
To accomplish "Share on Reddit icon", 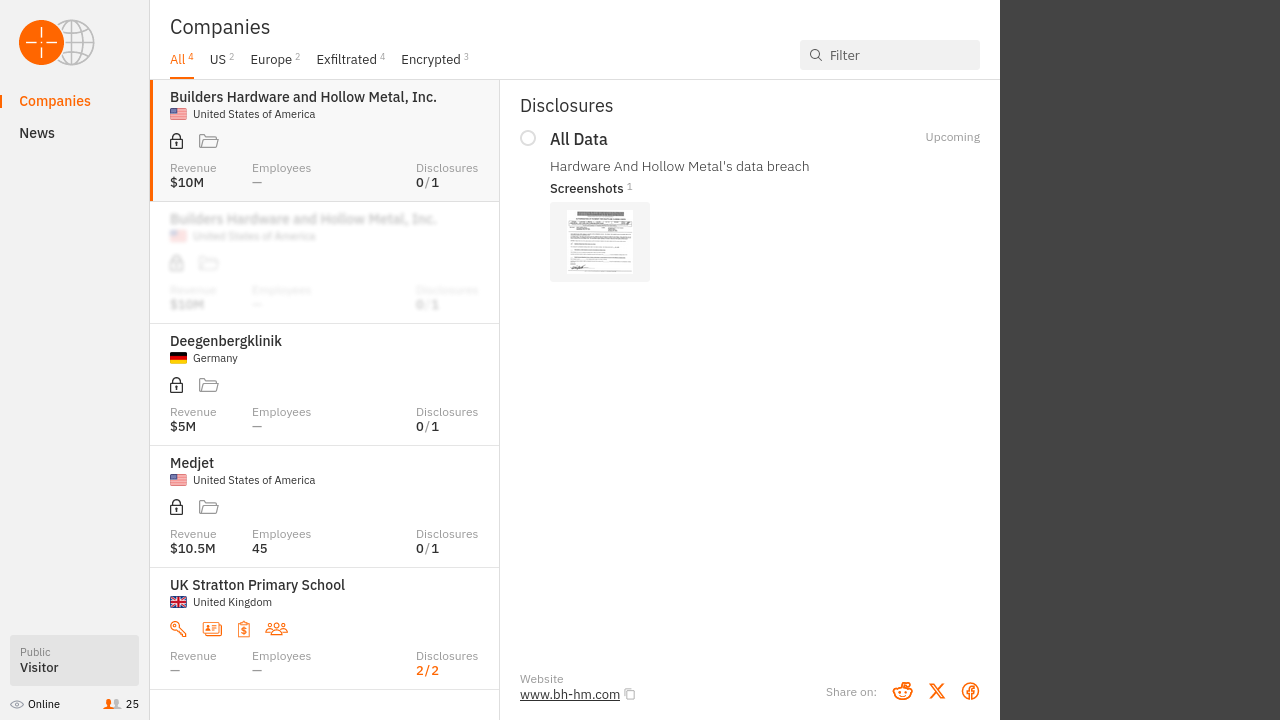I will coord(902,691).
